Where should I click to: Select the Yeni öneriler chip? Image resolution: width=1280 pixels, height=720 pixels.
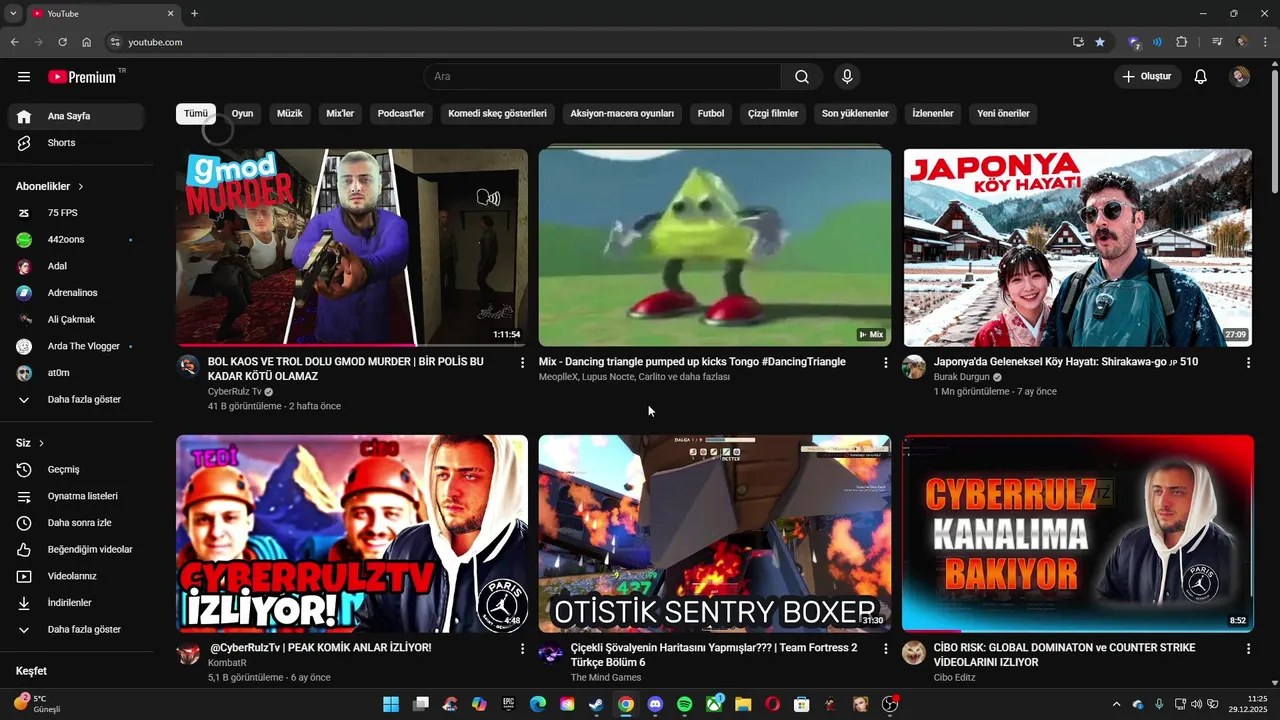coord(1003,114)
